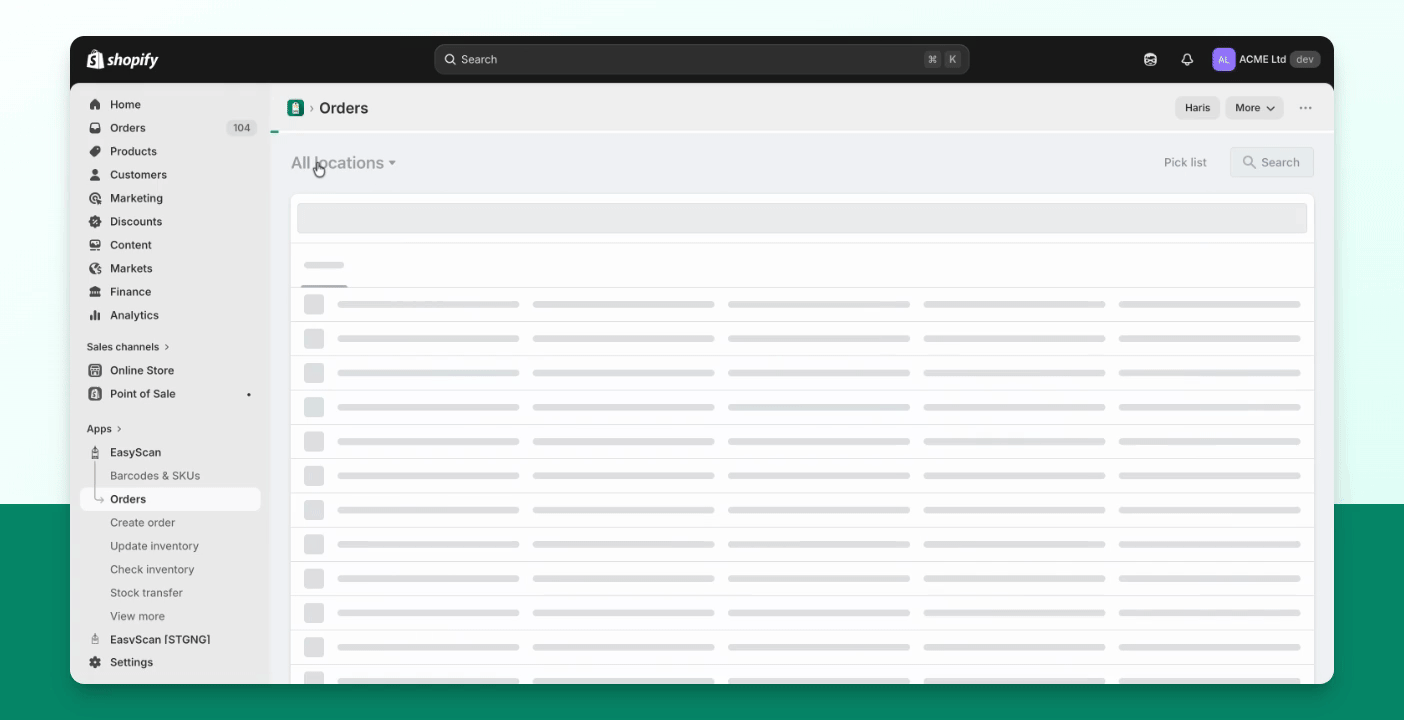Image resolution: width=1404 pixels, height=720 pixels.
Task: Click the magnifier in the top search bar
Action: pyautogui.click(x=450, y=60)
